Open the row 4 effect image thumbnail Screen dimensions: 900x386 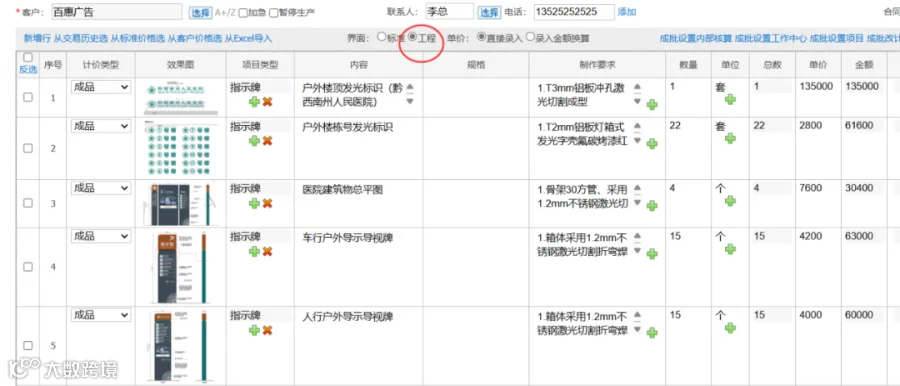coord(180,267)
